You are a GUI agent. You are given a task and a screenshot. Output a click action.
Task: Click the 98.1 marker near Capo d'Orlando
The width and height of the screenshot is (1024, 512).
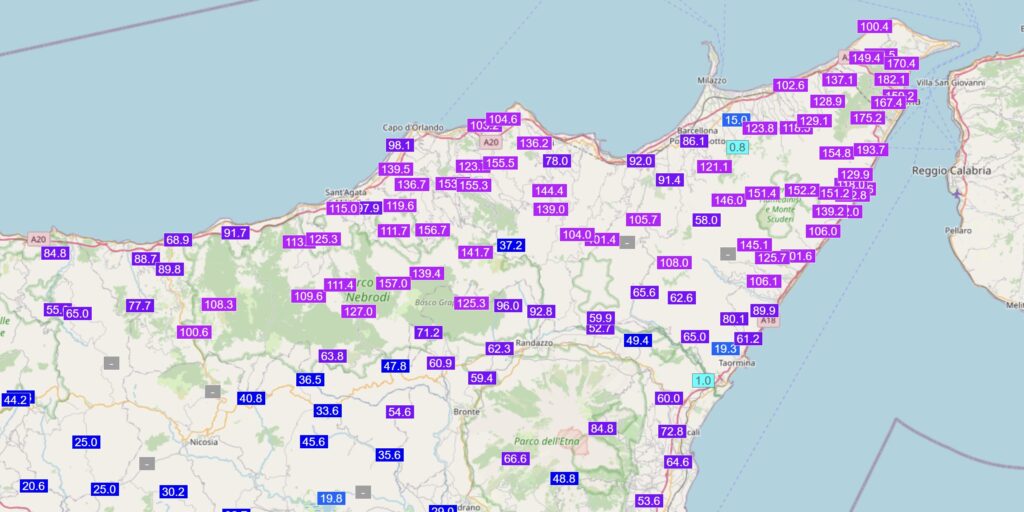pyautogui.click(x=400, y=146)
